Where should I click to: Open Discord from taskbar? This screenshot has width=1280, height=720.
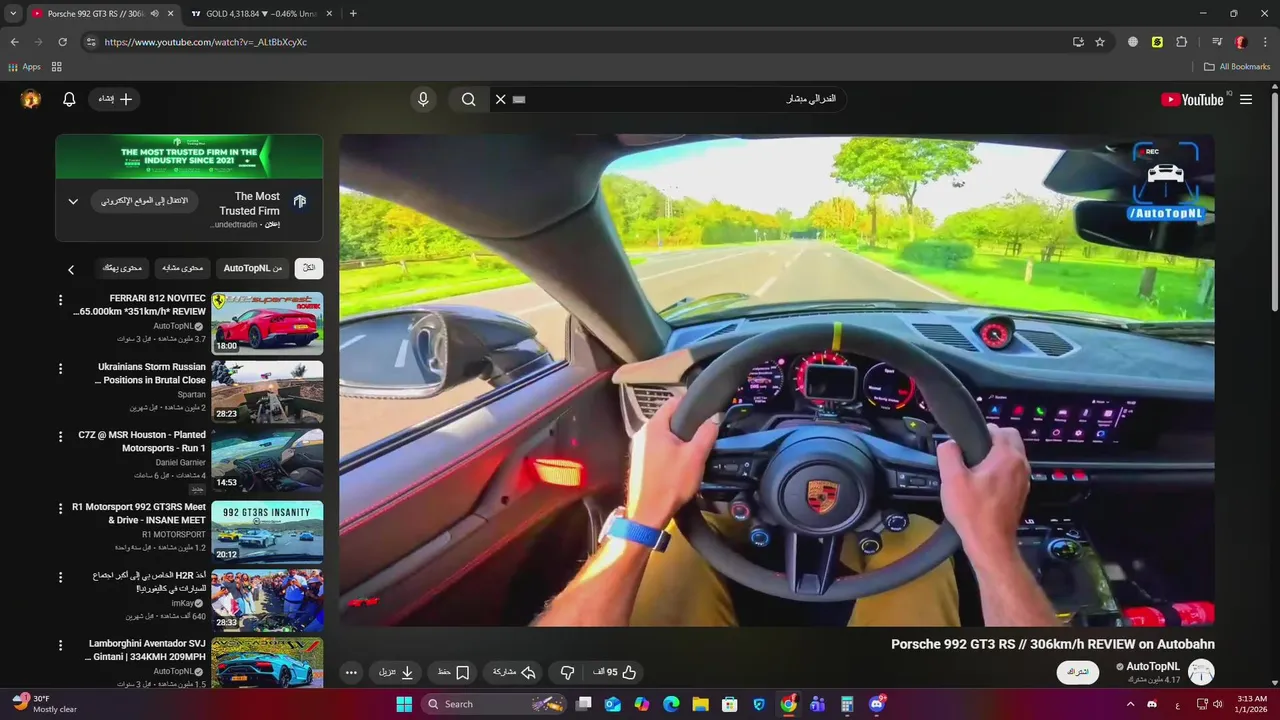pyautogui.click(x=877, y=704)
